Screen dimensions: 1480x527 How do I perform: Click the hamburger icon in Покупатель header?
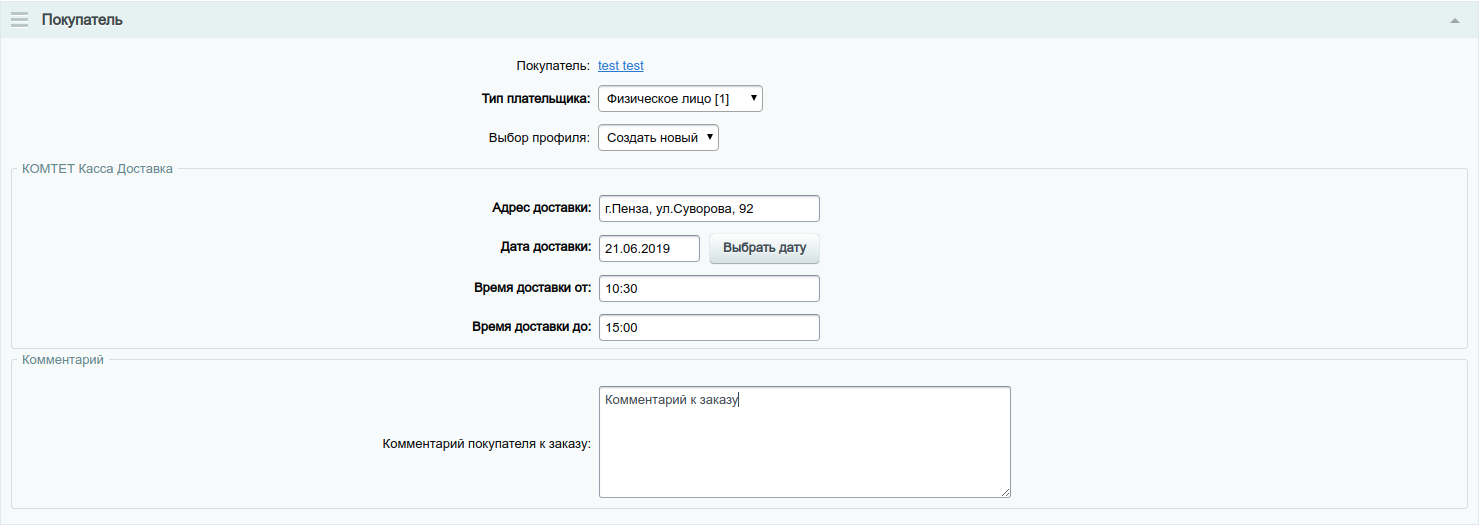(x=19, y=20)
